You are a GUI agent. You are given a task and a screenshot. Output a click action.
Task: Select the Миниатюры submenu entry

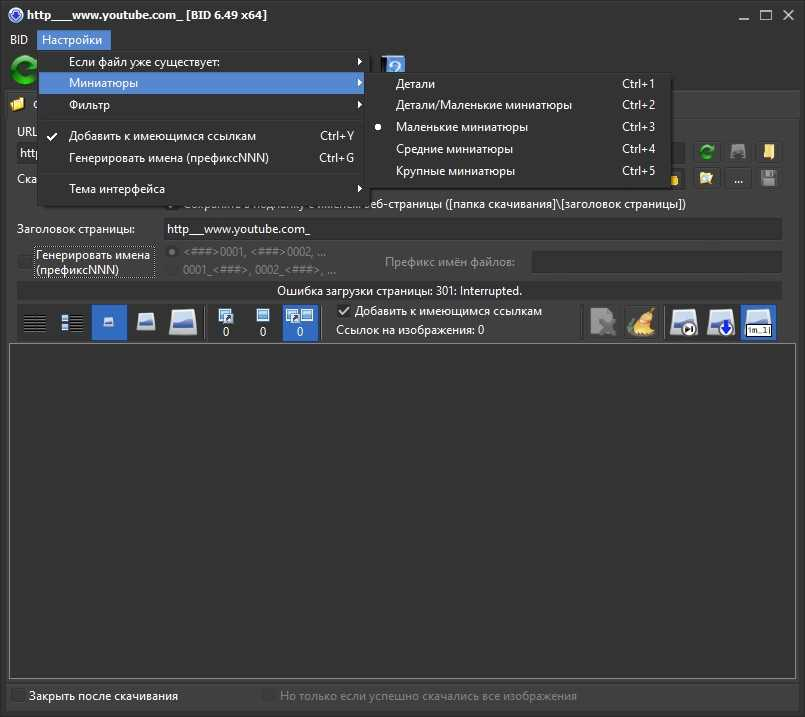(x=201, y=83)
